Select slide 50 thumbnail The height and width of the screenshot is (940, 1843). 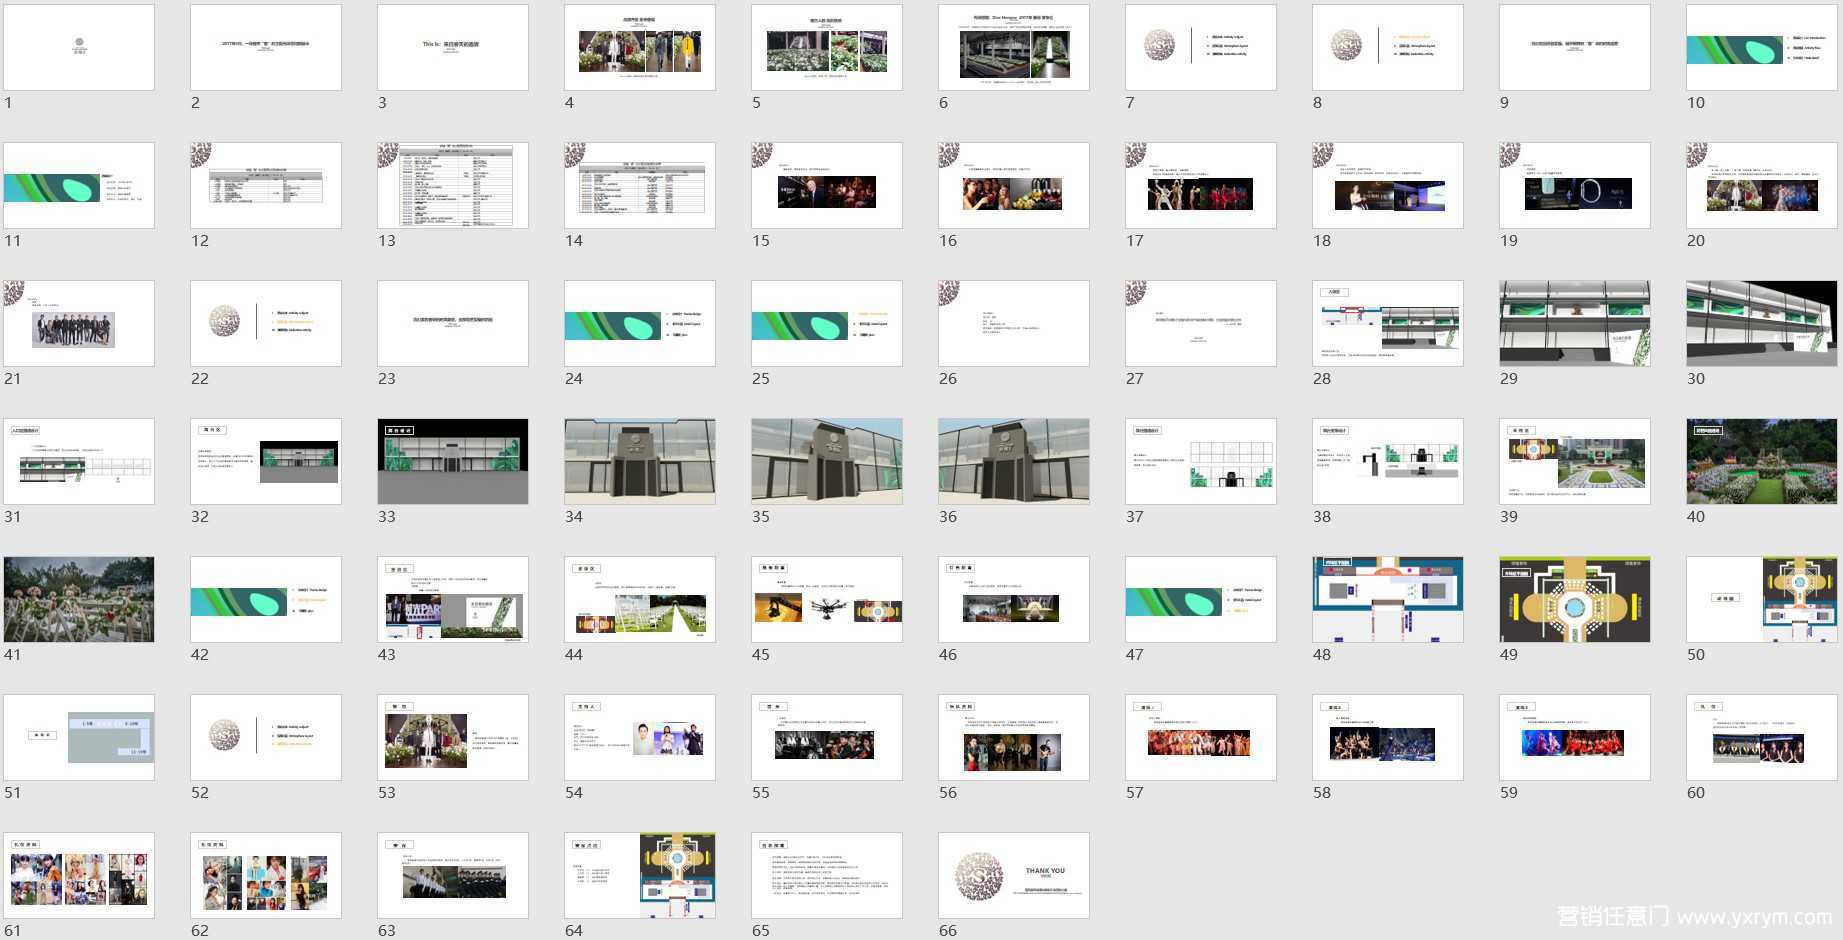1762,599
